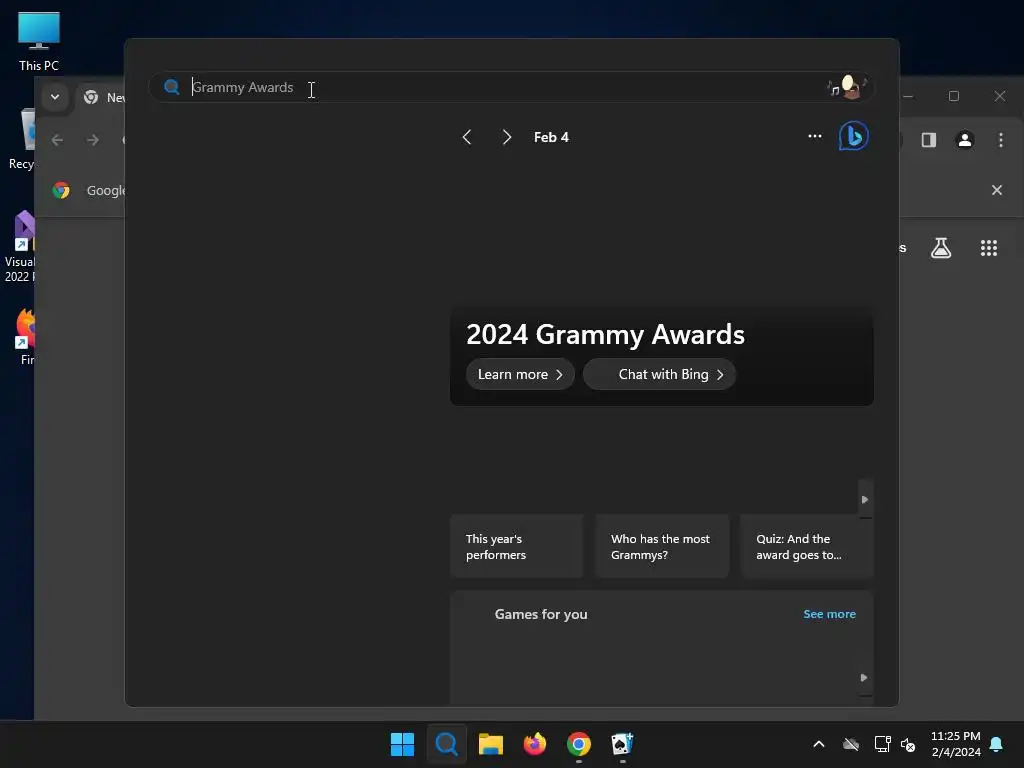This screenshot has width=1024, height=768.
Task: Maximize the Chrome window
Action: [x=953, y=96]
